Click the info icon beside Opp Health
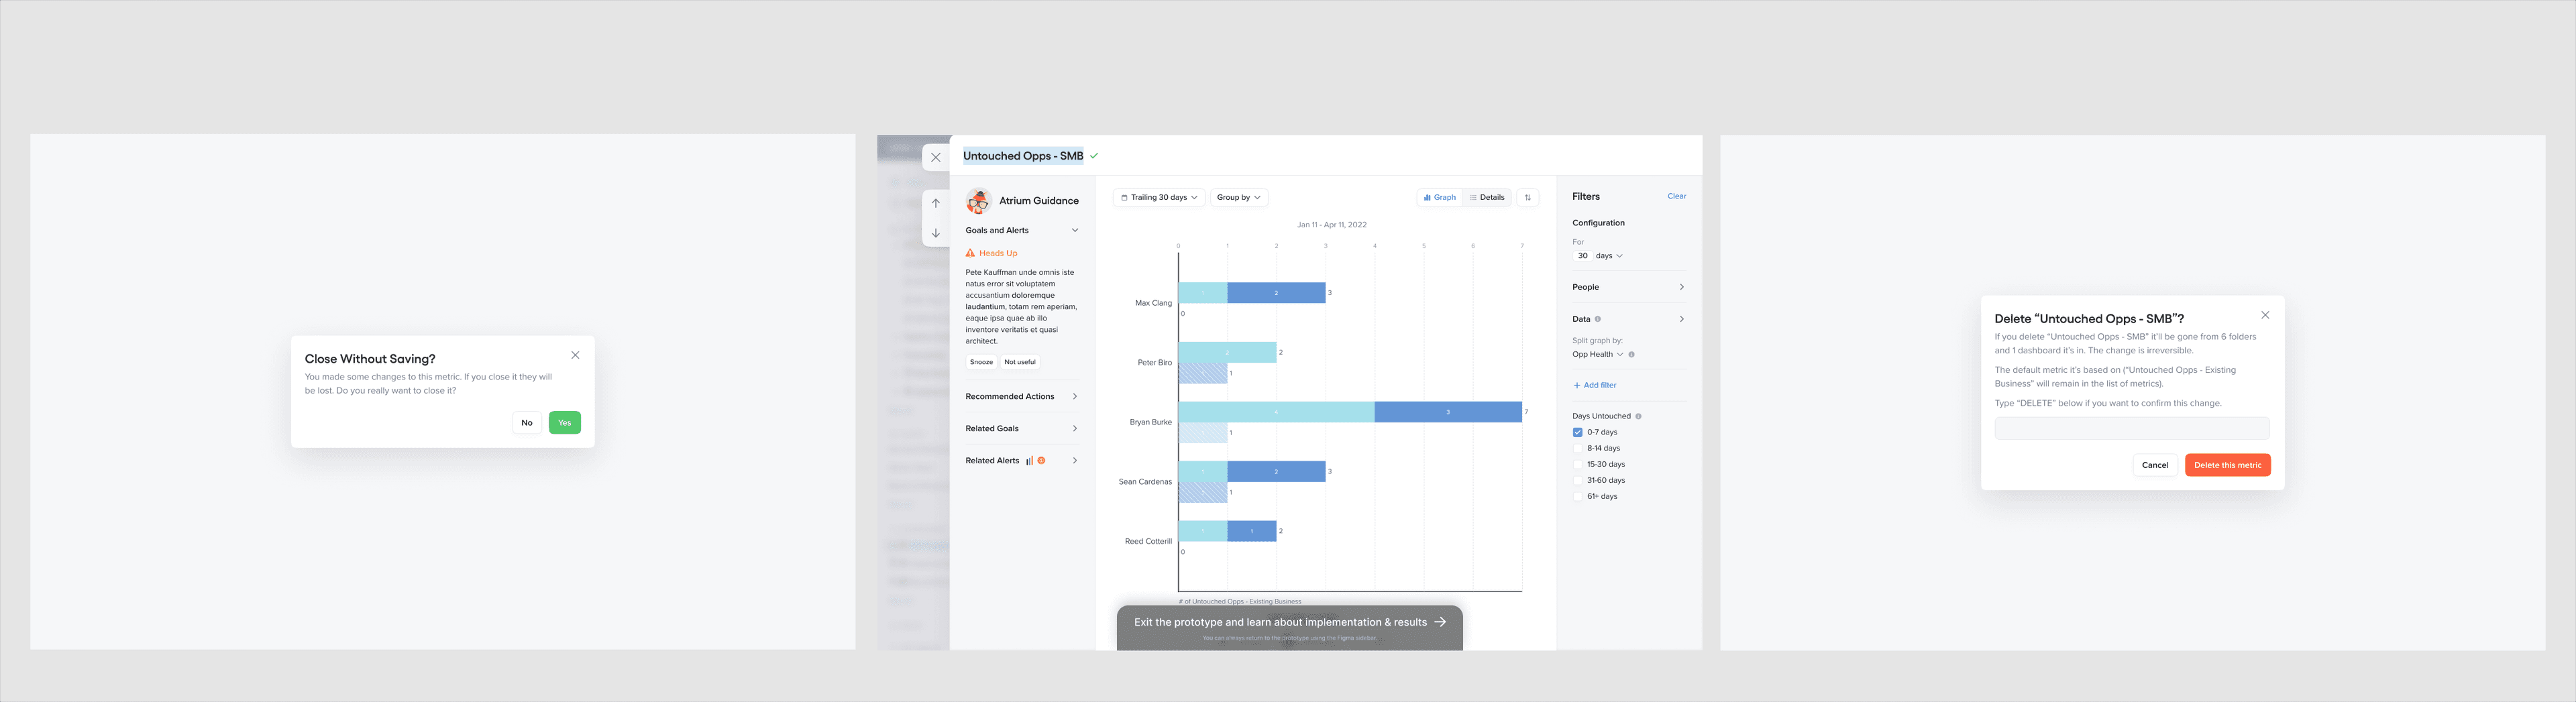The image size is (2576, 702). pyautogui.click(x=1631, y=354)
